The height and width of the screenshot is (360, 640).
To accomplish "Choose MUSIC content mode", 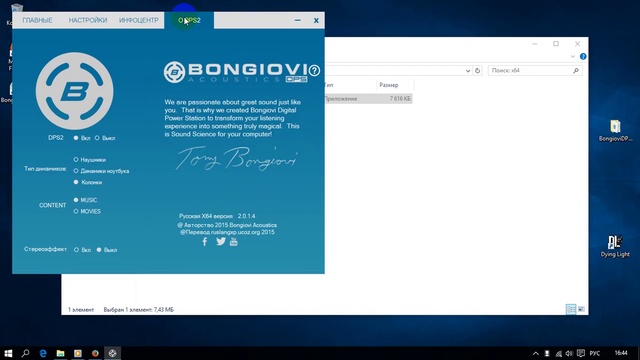I will click(x=76, y=200).
